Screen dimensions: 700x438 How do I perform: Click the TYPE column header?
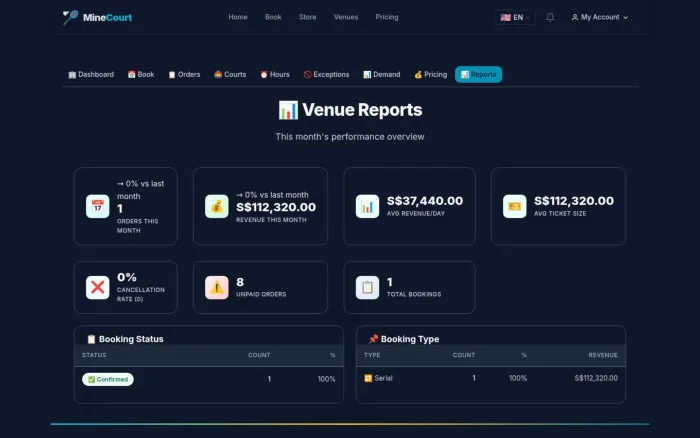(372, 355)
